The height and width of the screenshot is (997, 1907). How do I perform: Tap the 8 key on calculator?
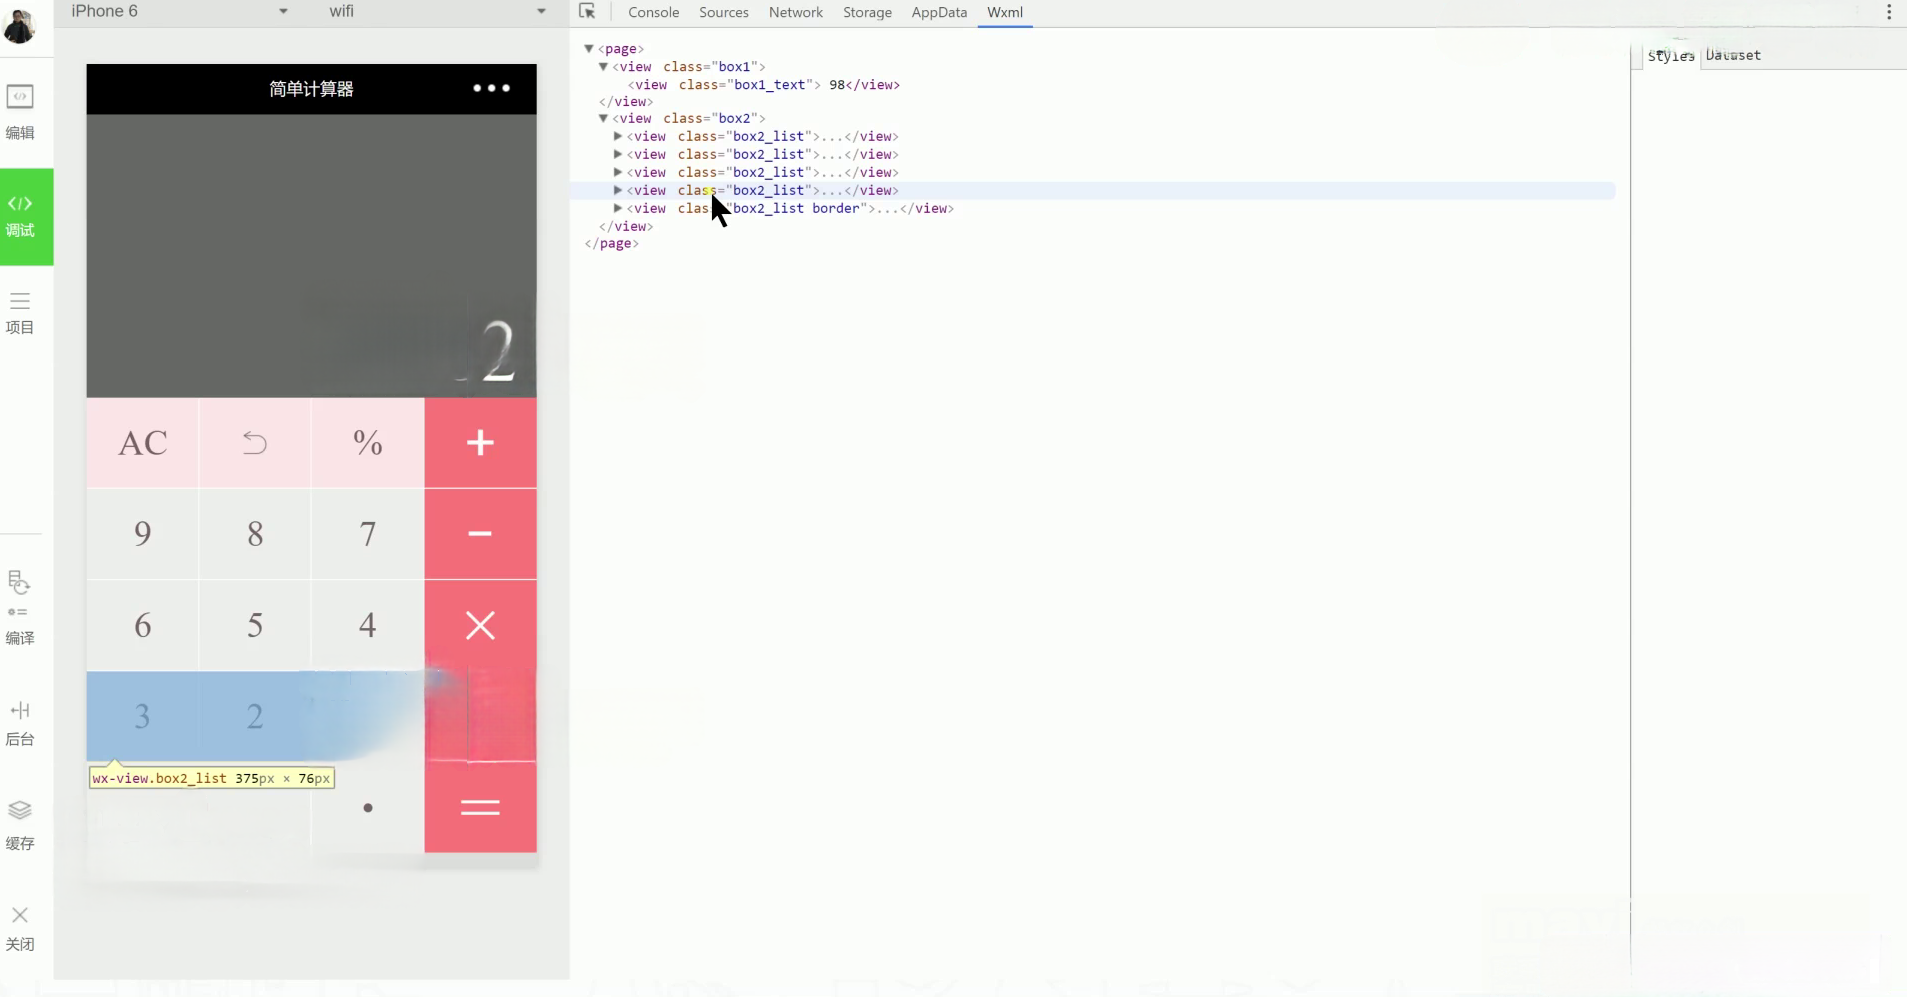255,534
